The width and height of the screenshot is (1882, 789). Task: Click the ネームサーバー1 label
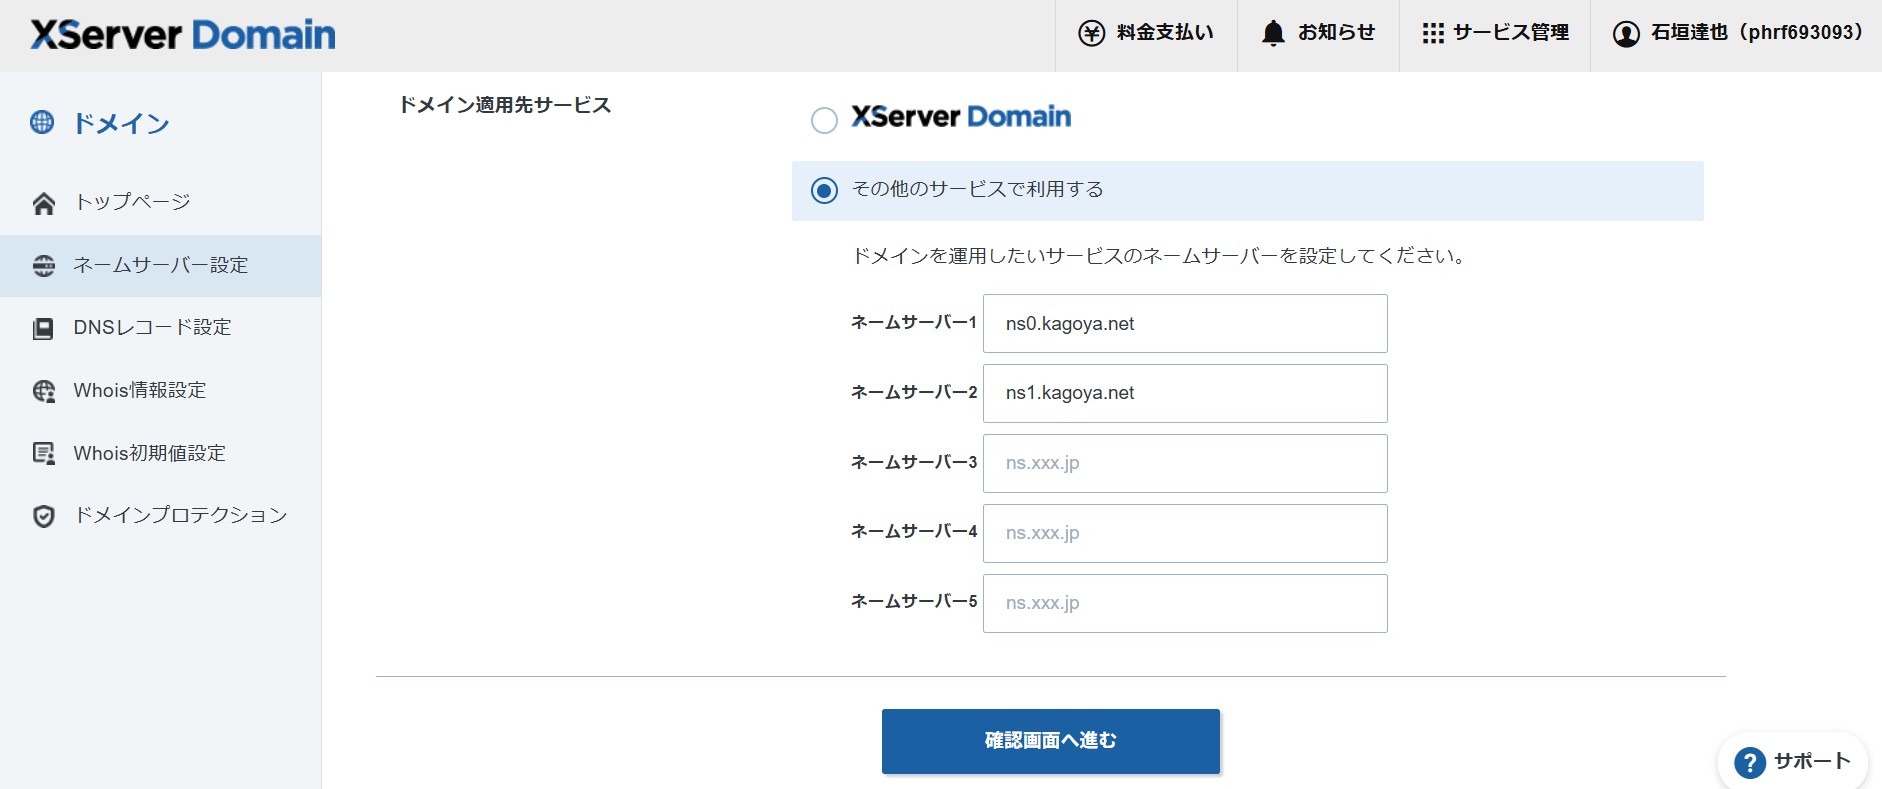click(x=914, y=322)
